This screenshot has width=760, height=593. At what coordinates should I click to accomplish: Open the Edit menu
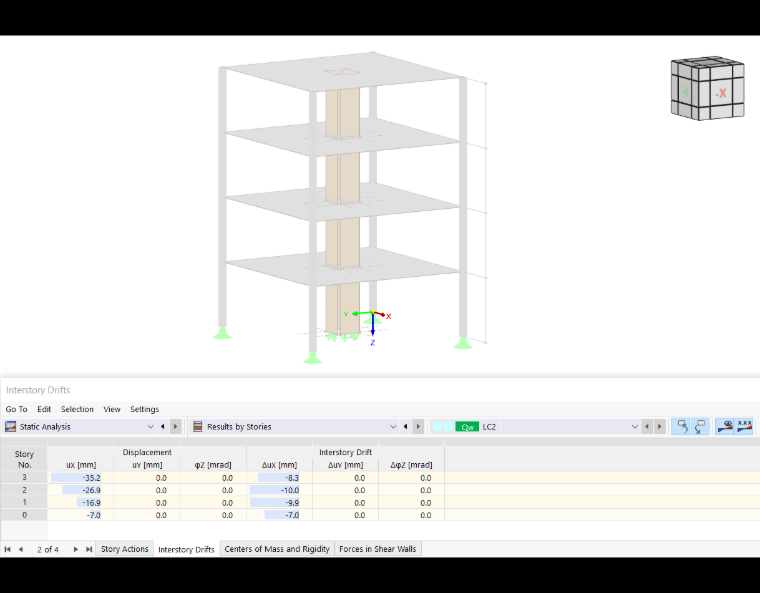pyautogui.click(x=44, y=409)
